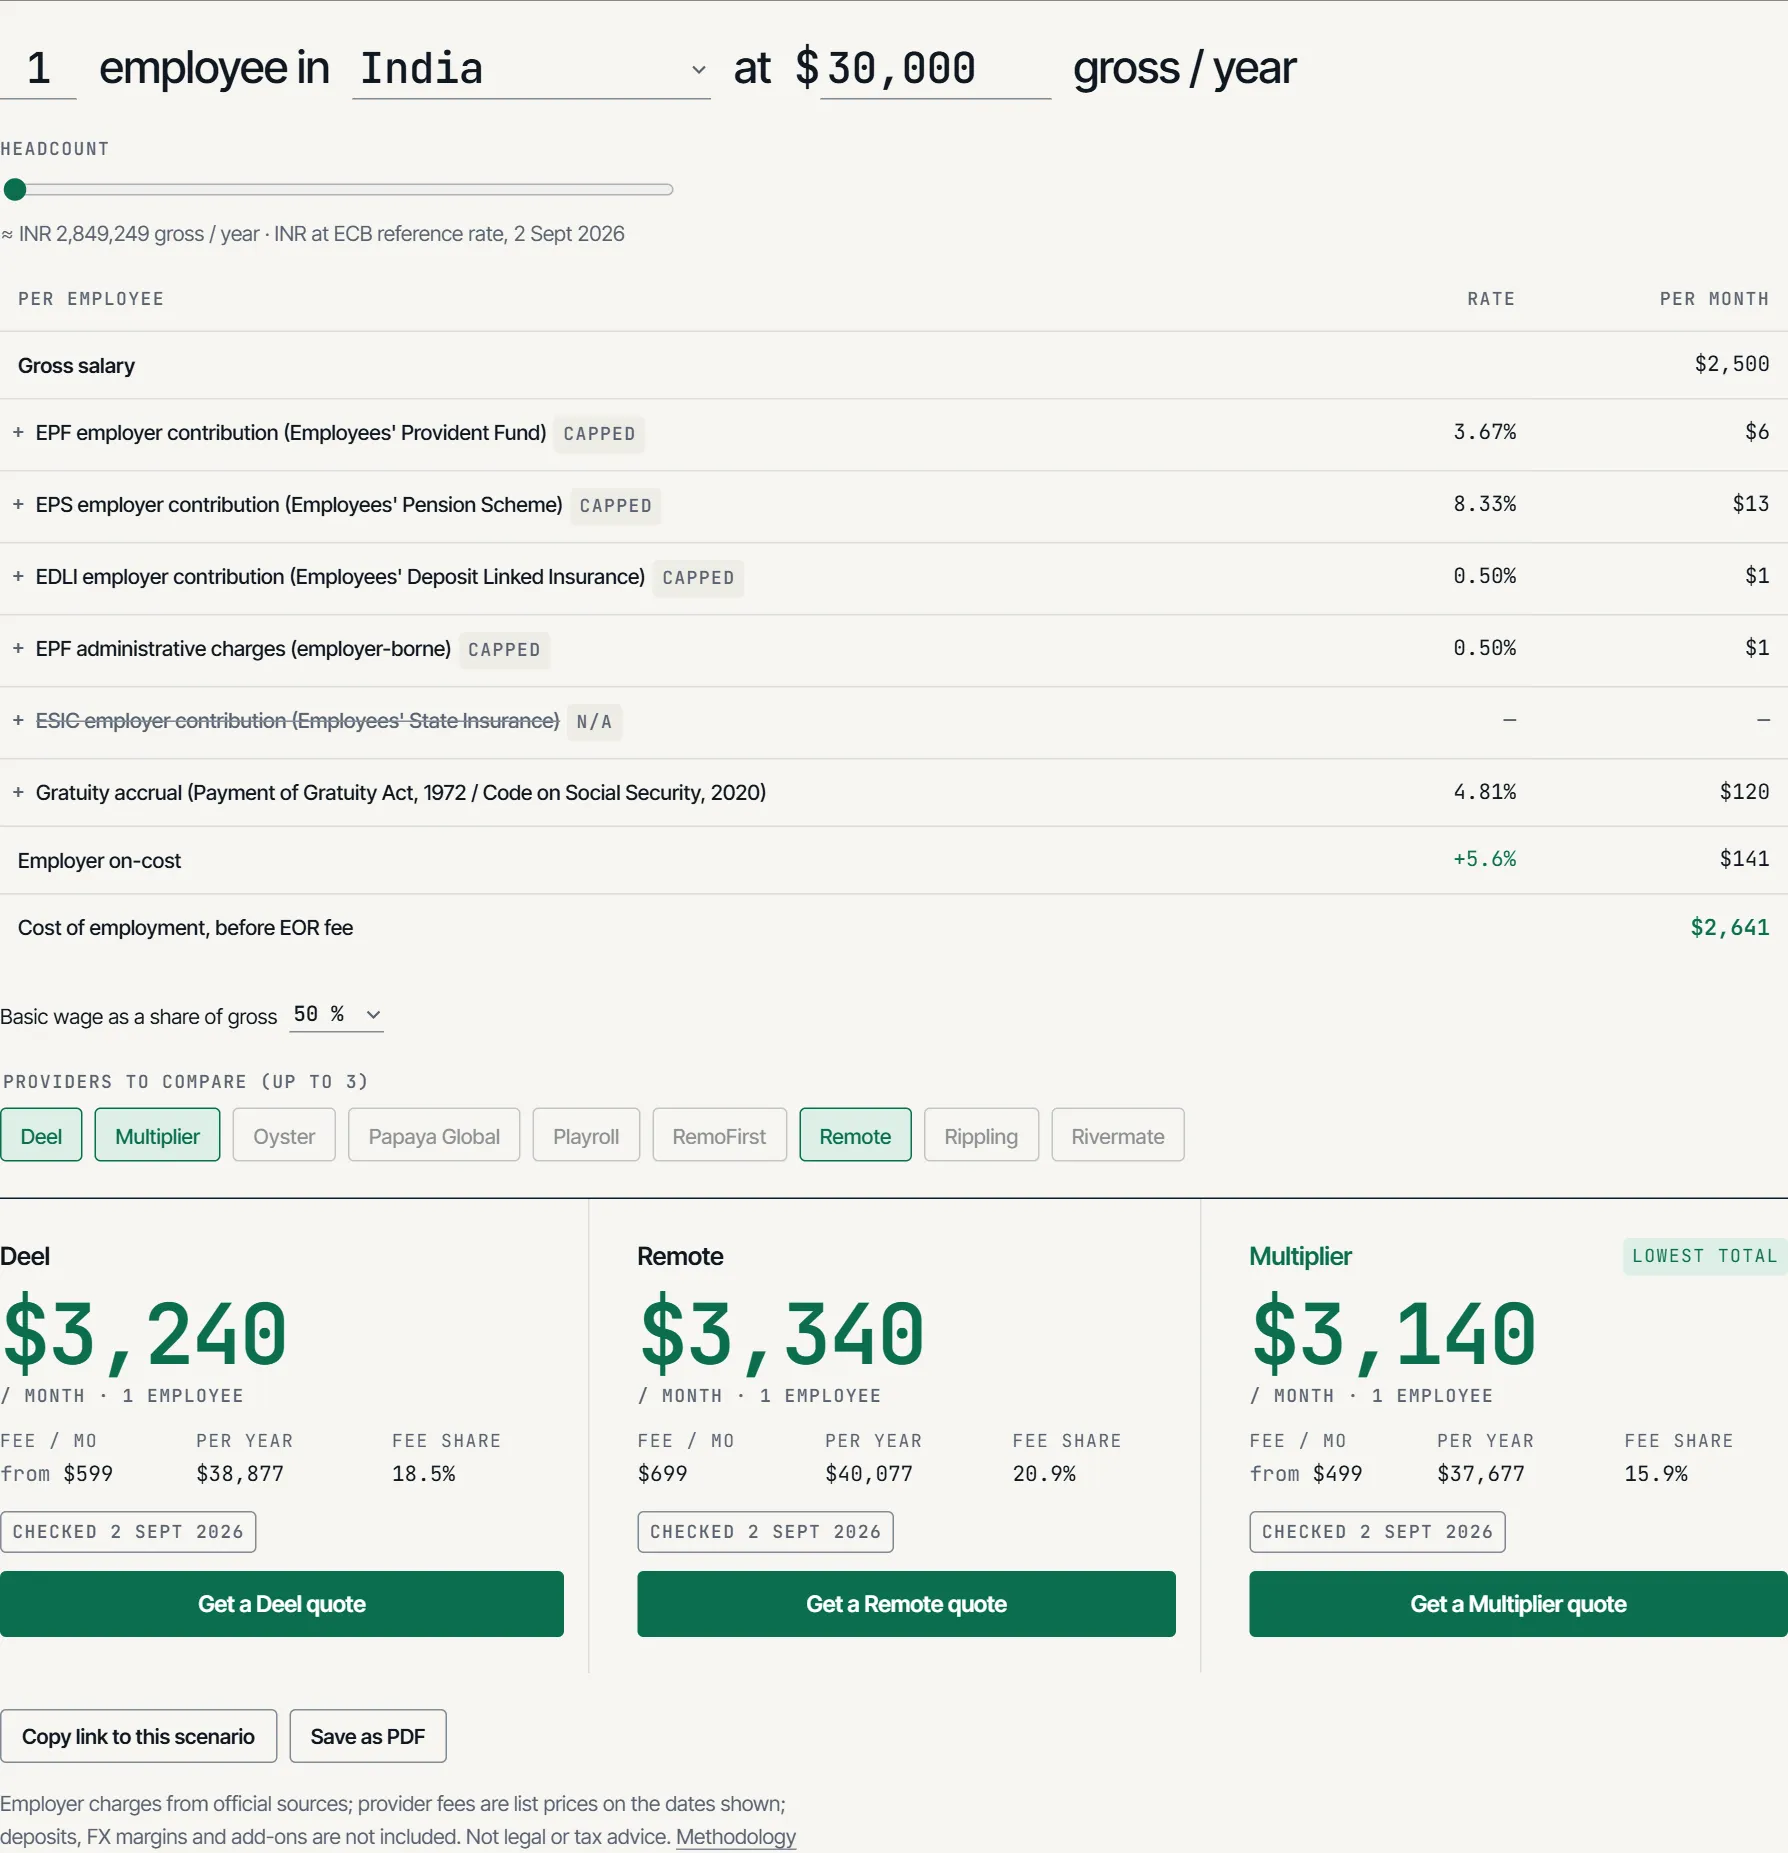Click Copy link to this scenario
The image size is (1788, 1853).
pos(138,1736)
